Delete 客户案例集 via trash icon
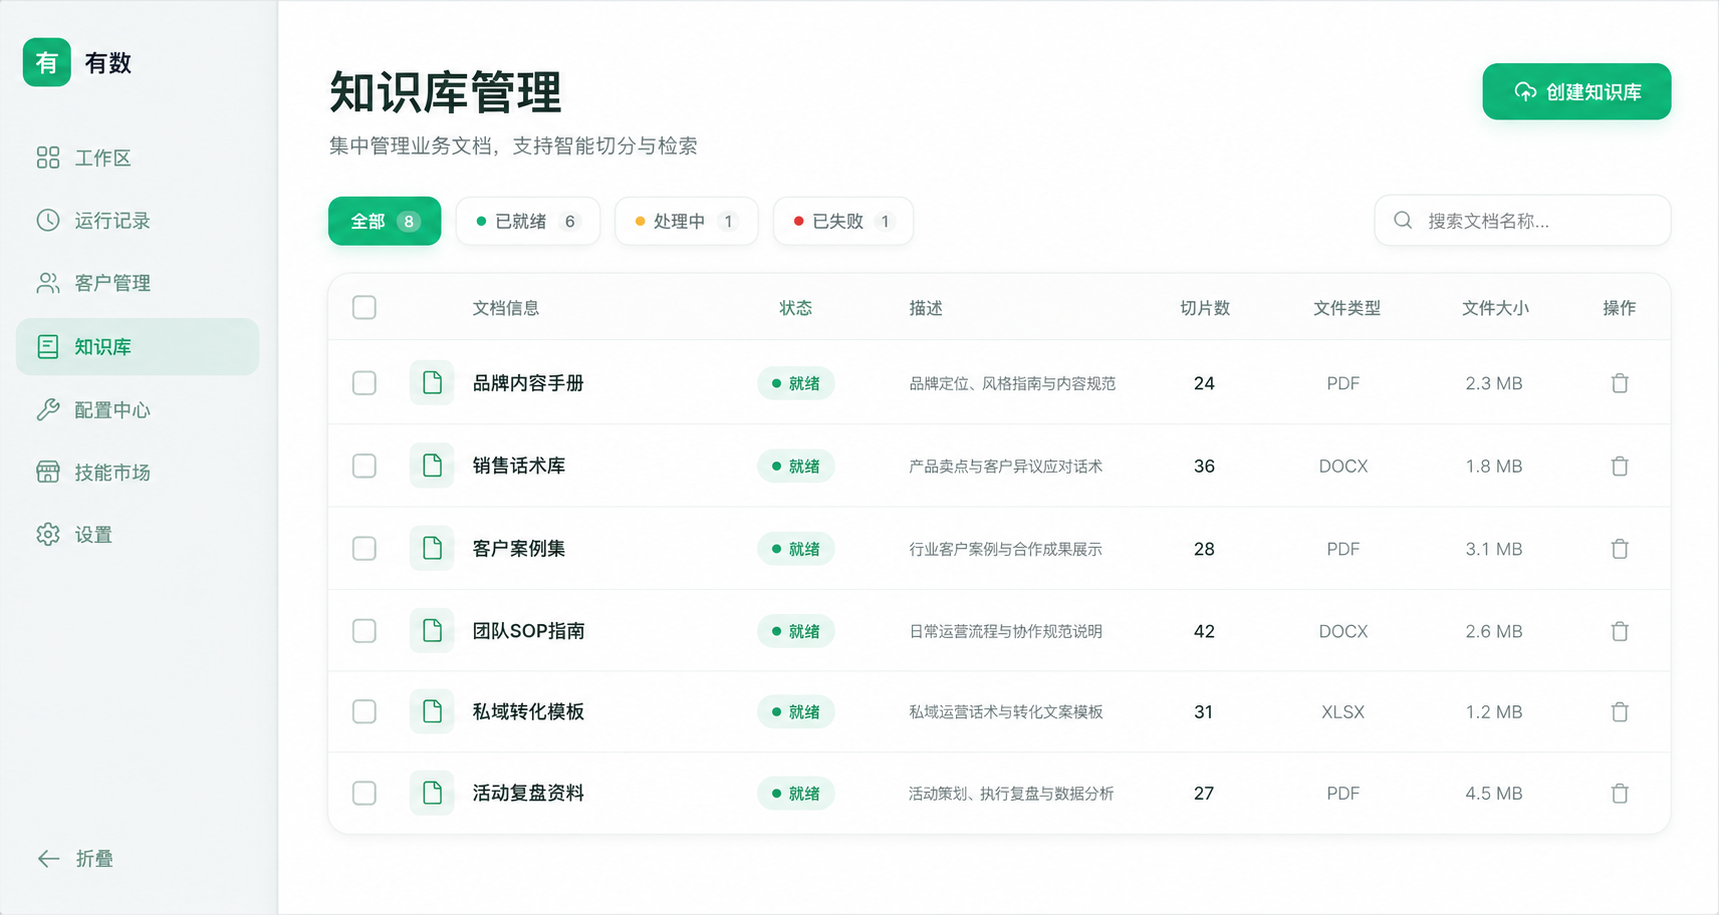 click(1620, 549)
